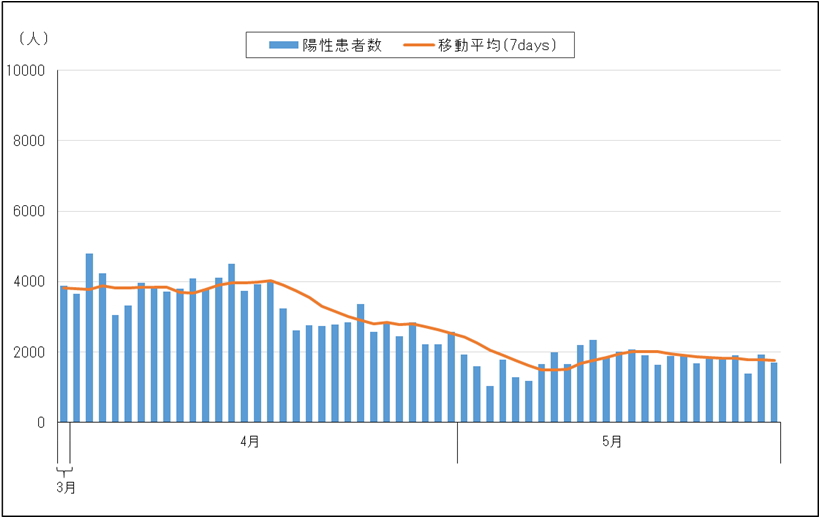Click the (人) axis unit label

33,39
